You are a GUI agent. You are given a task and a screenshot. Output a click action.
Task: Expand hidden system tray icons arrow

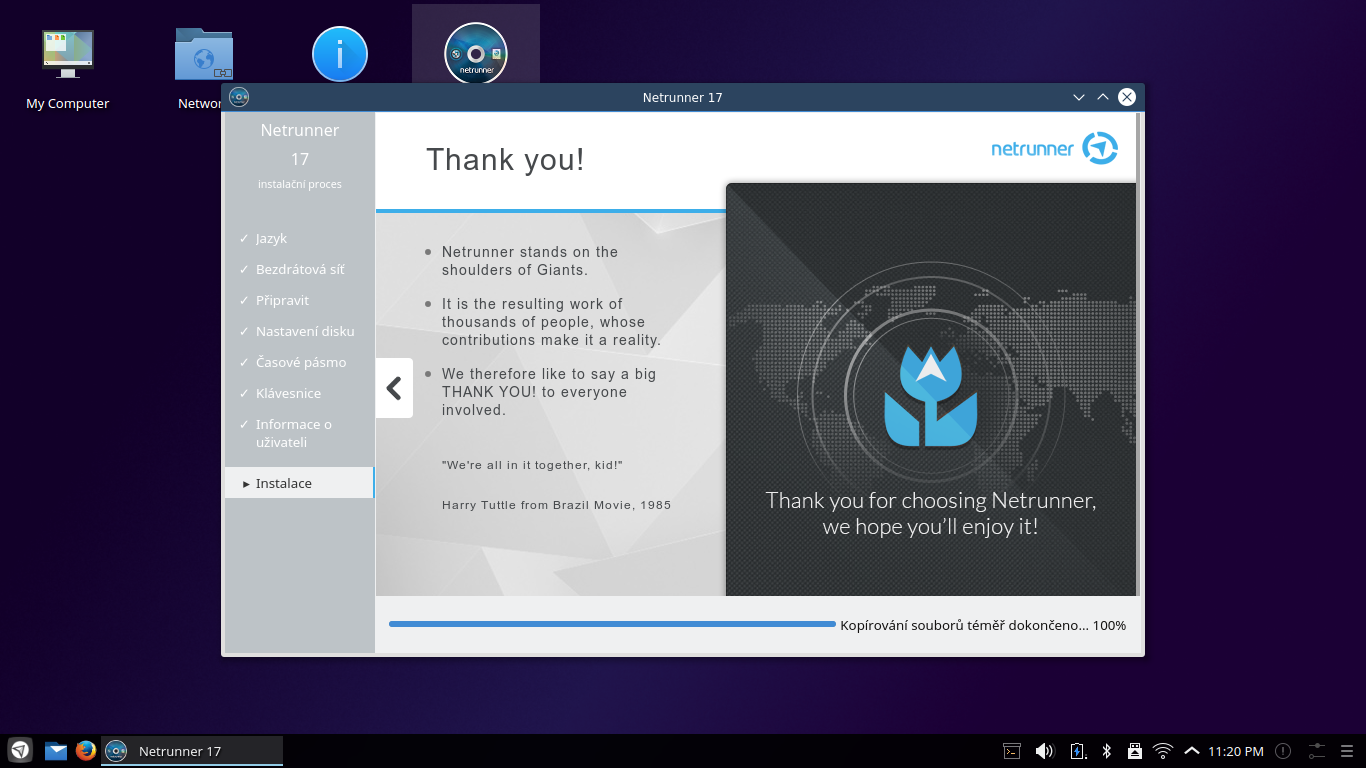1191,751
